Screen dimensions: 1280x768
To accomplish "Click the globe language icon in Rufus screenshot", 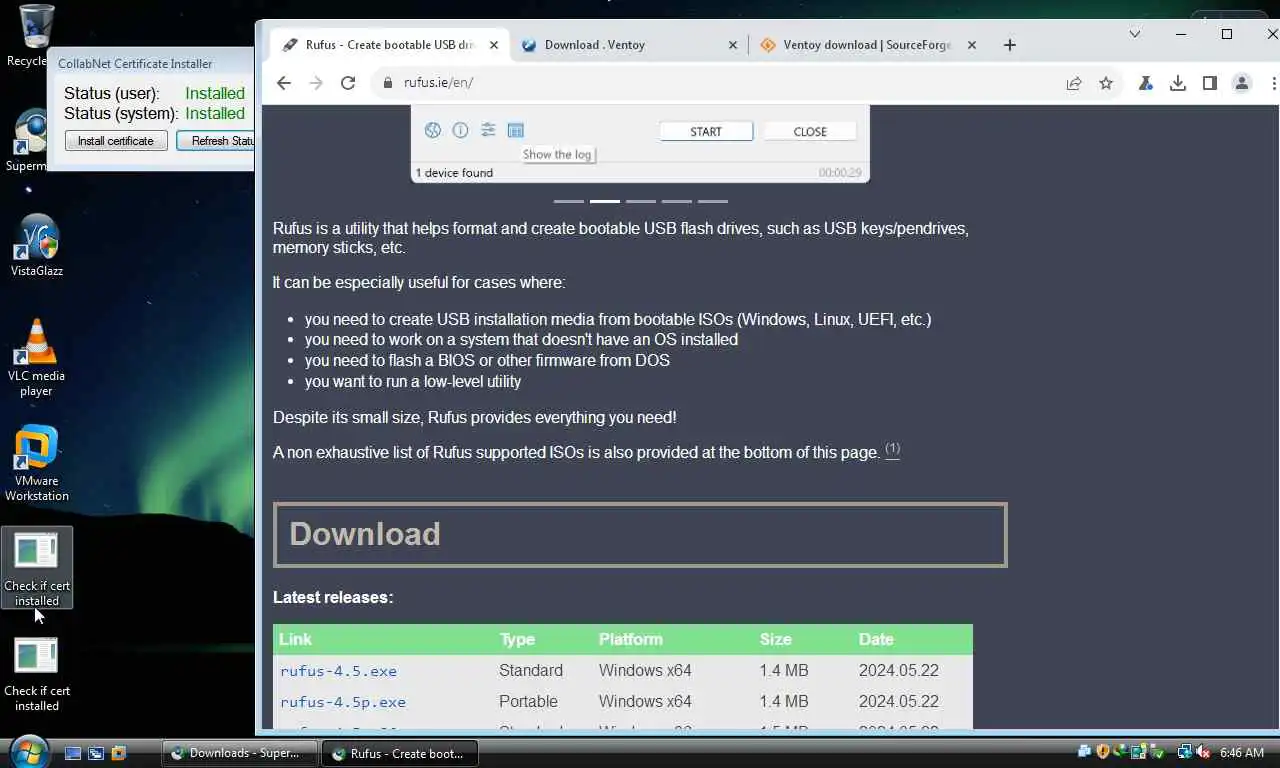I will (433, 130).
